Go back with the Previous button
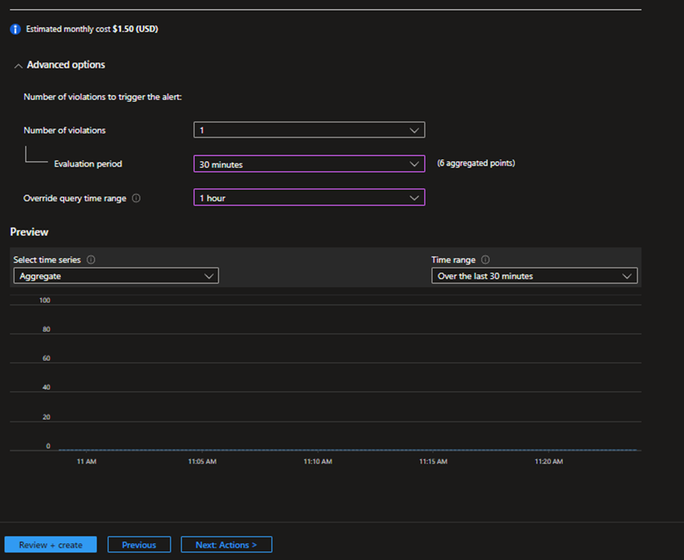This screenshot has width=684, height=560. click(x=139, y=545)
